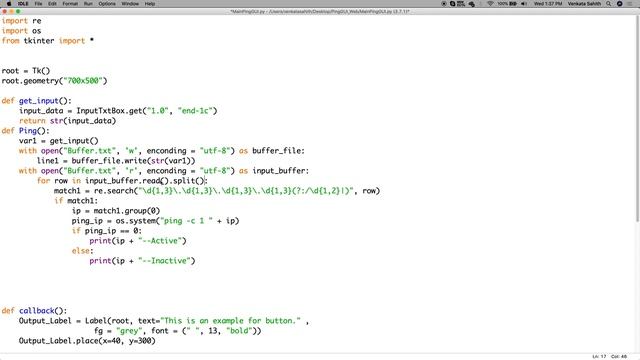The image size is (640, 360).
Task: Click the Venkata Sahith user name
Action: (x=584, y=4)
